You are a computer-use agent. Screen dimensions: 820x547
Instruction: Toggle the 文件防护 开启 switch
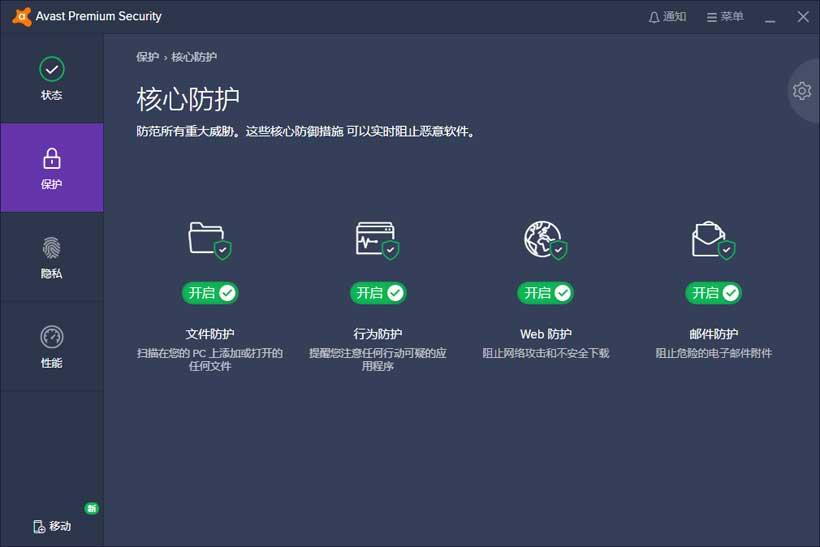pos(210,293)
